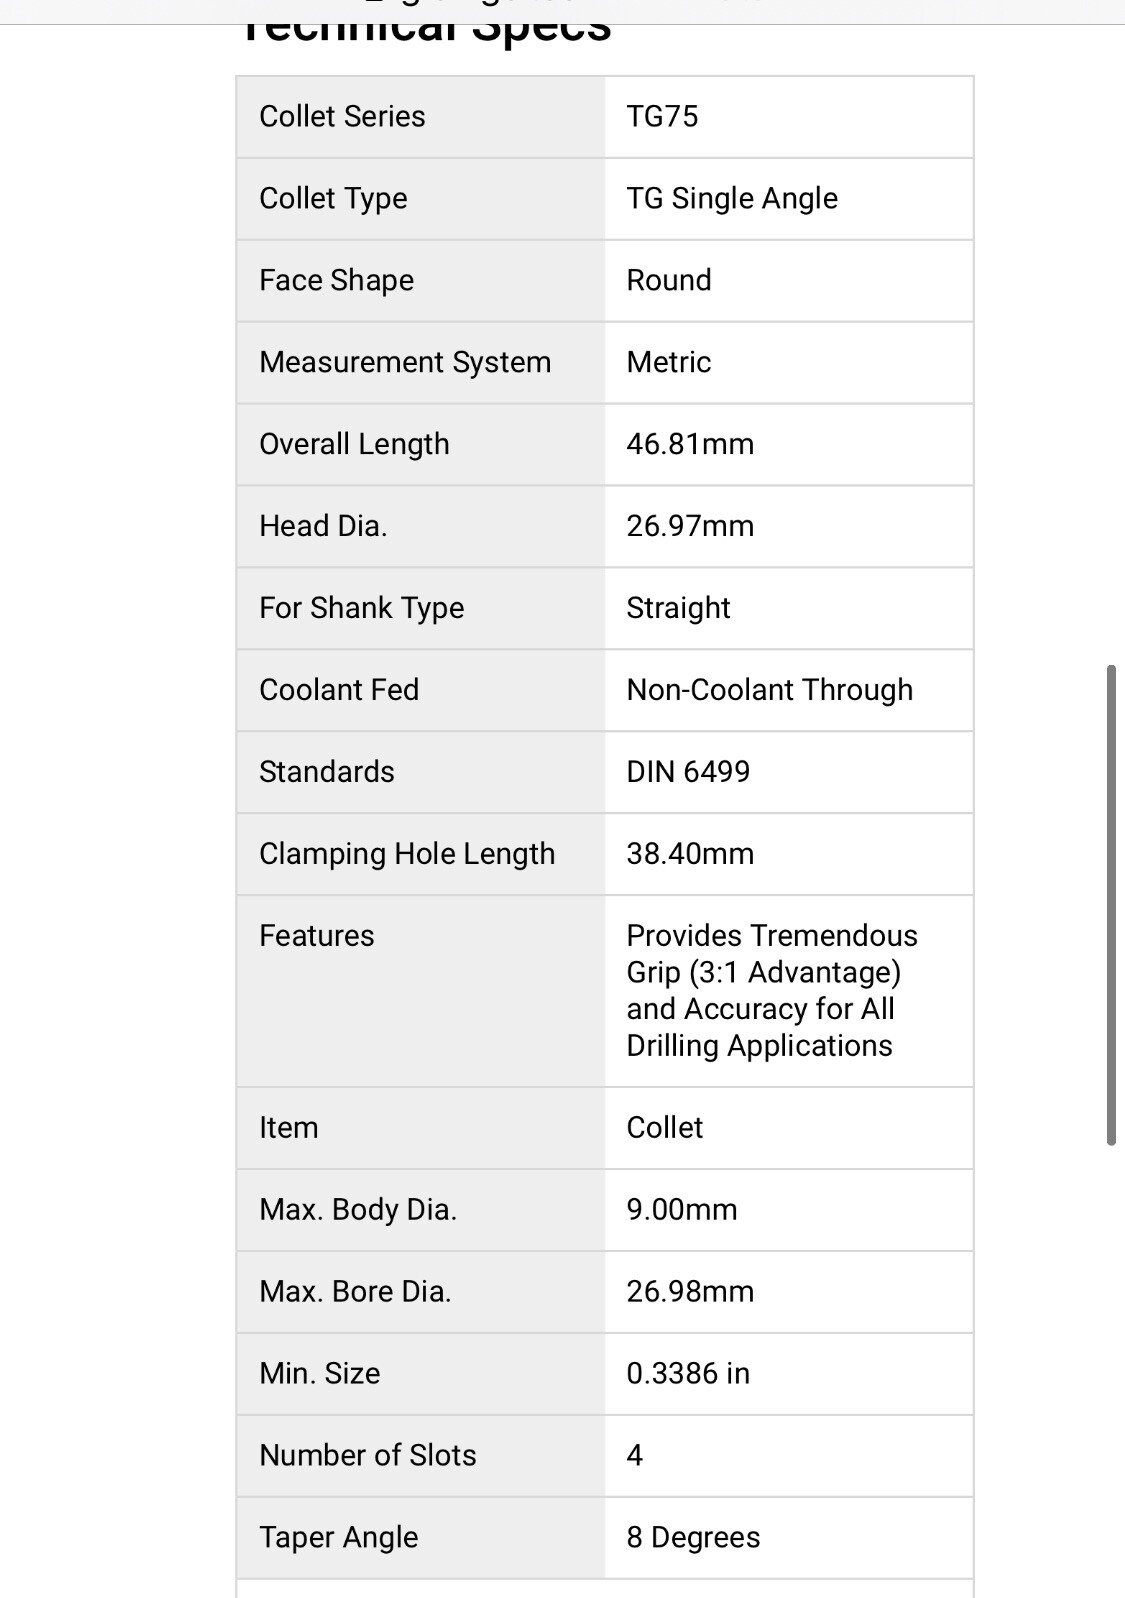The image size is (1125, 1598).
Task: Select the Head Dia. label
Action: (x=323, y=527)
